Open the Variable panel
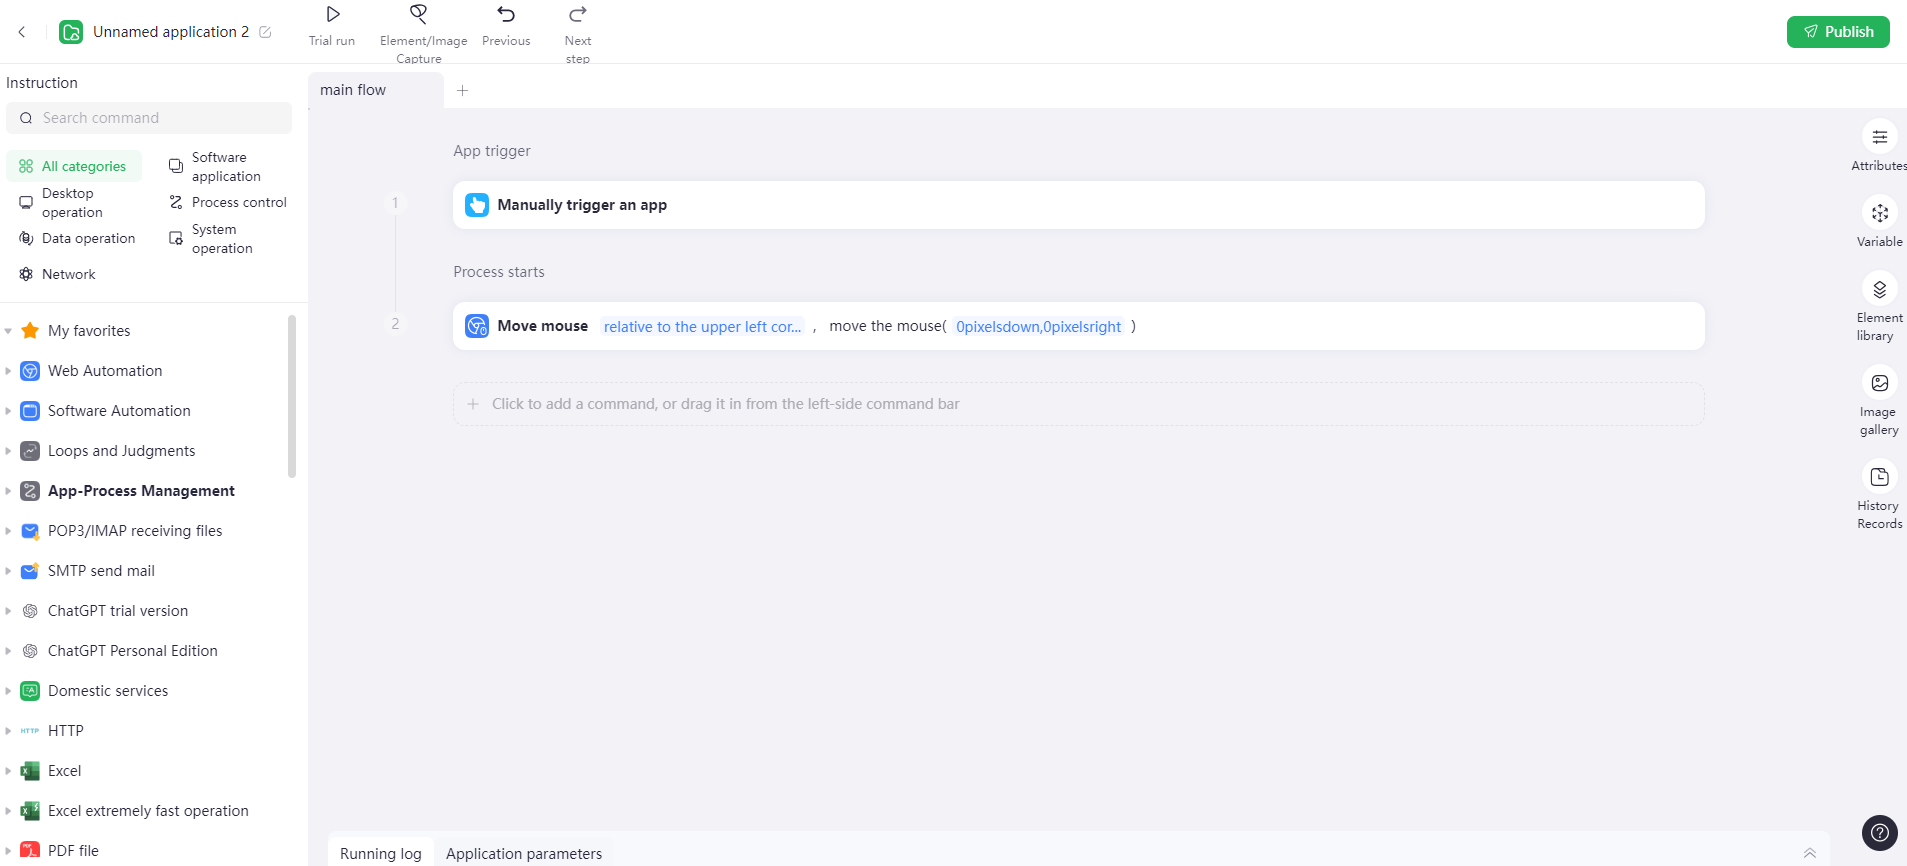Image resolution: width=1907 pixels, height=866 pixels. (x=1879, y=222)
